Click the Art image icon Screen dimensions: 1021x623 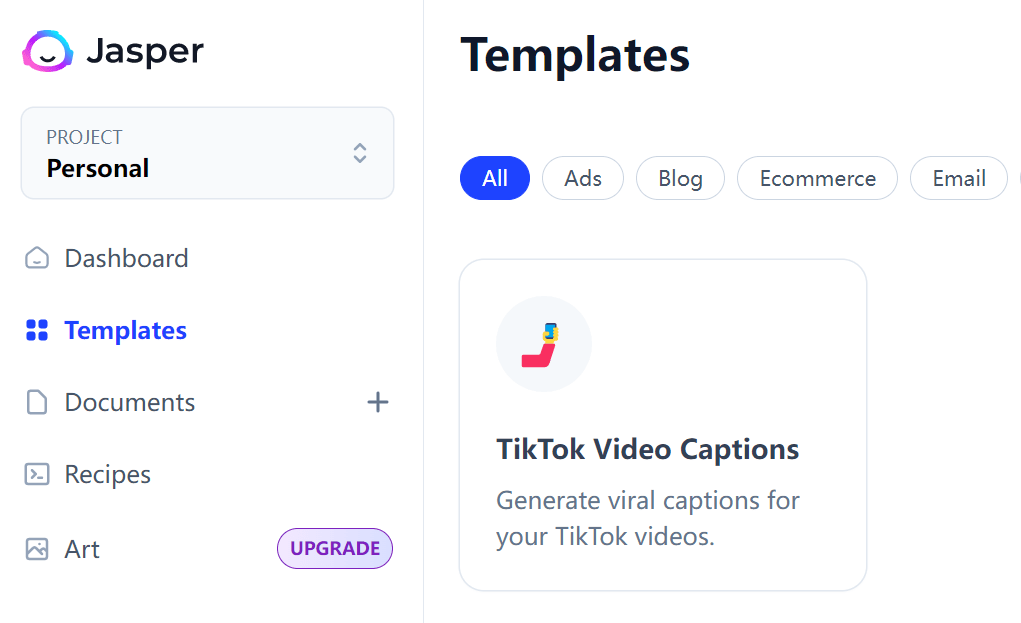pos(36,548)
